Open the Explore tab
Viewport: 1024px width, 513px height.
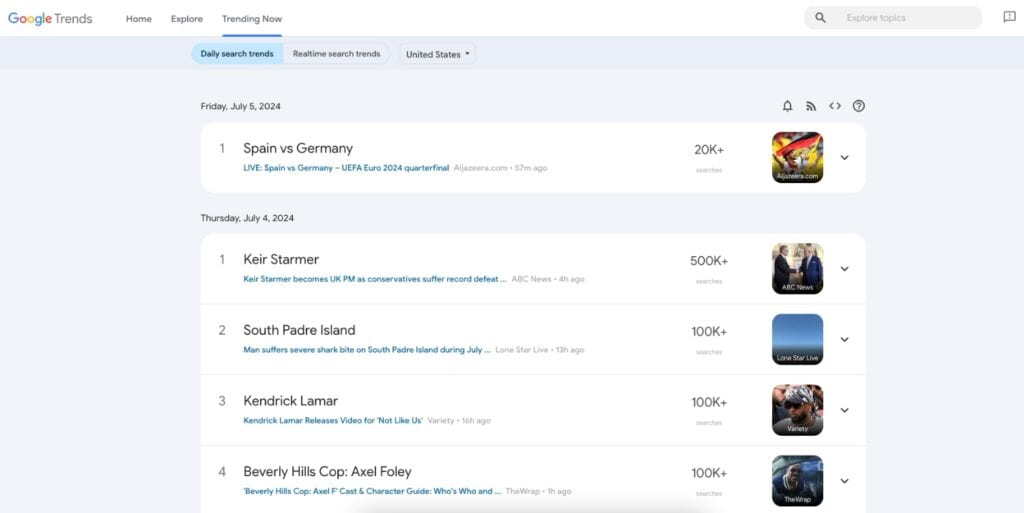(187, 19)
